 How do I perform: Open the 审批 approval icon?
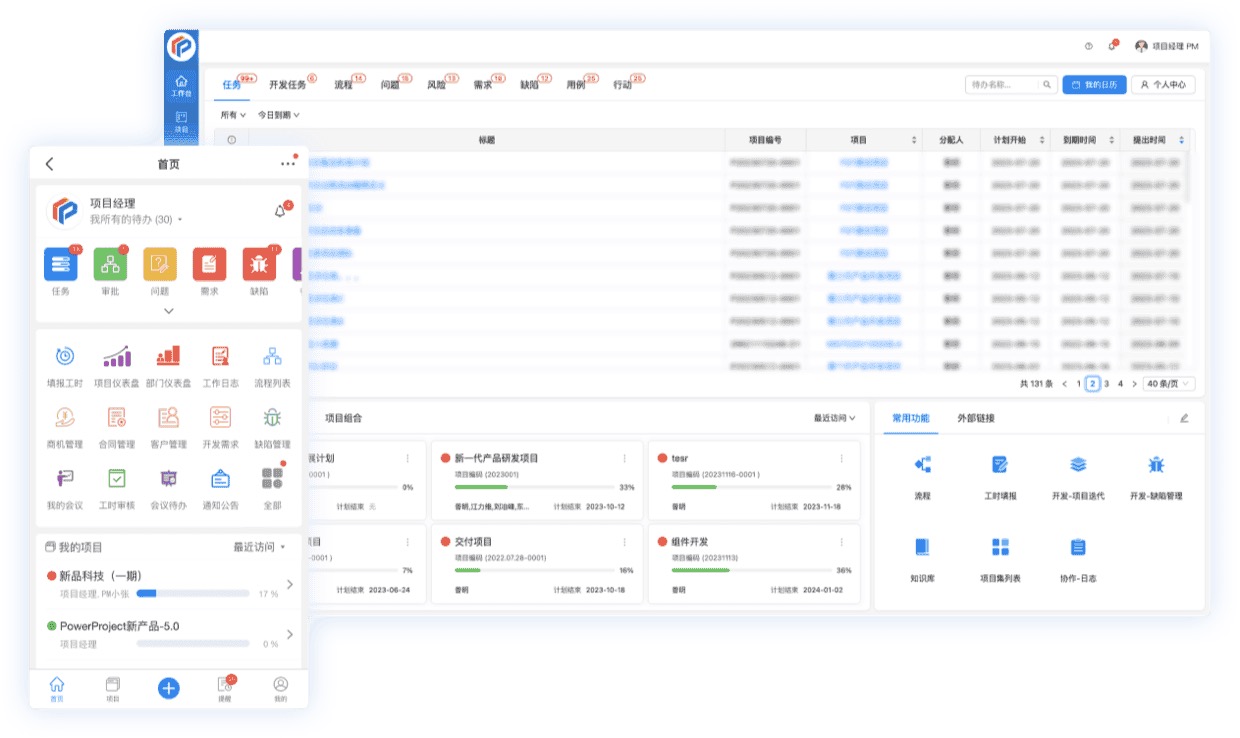110,265
